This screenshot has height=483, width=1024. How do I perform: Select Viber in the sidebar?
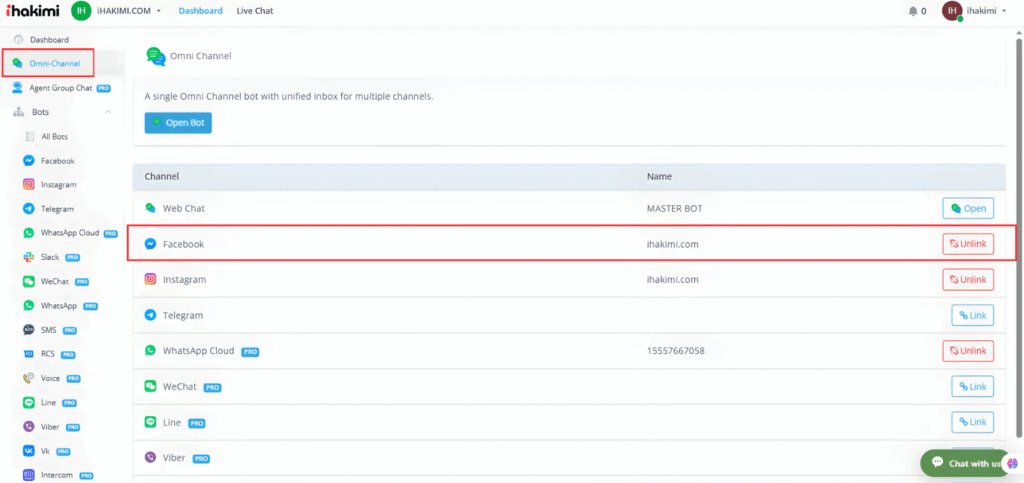(51, 427)
